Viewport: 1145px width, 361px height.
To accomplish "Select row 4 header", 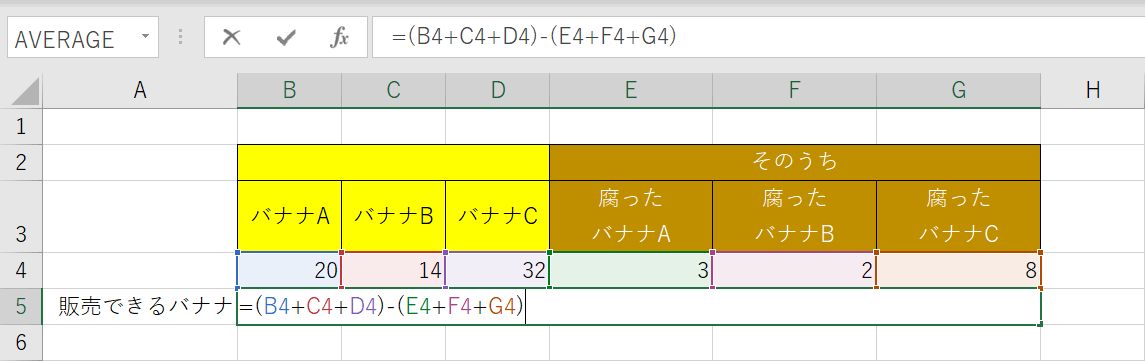I will (x=21, y=270).
